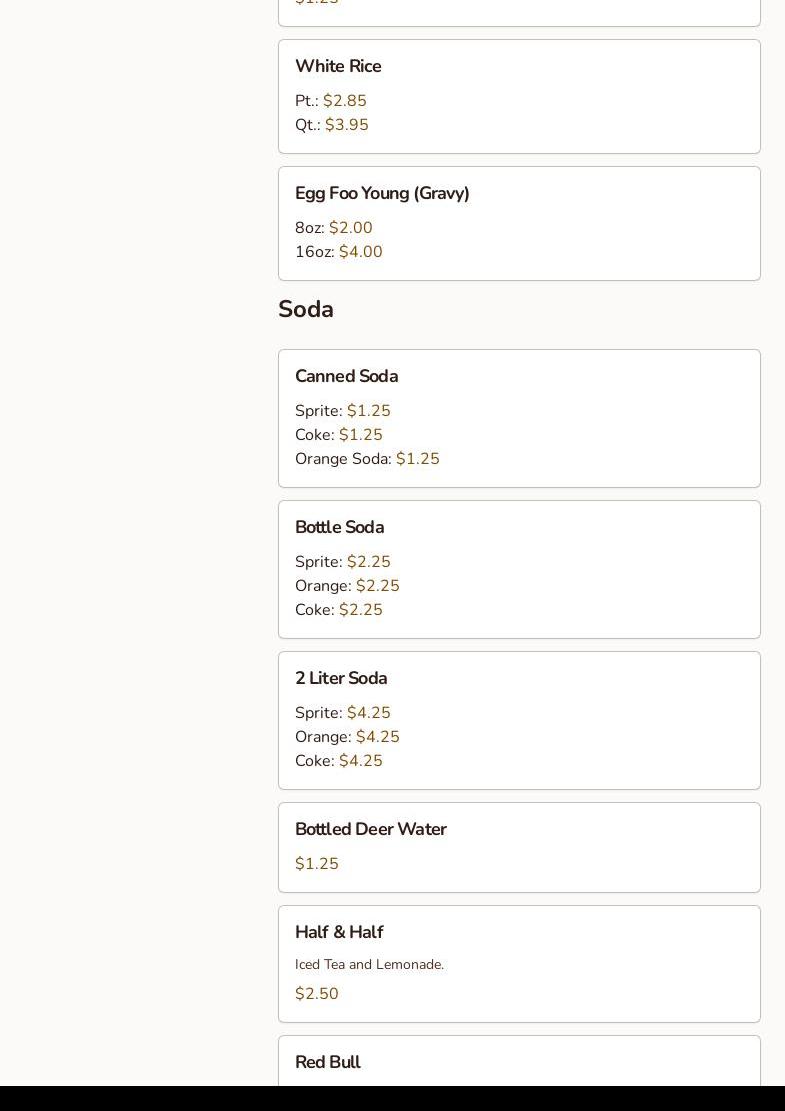
Task: Choose the 8oz gravy option
Action: tap(334, 228)
